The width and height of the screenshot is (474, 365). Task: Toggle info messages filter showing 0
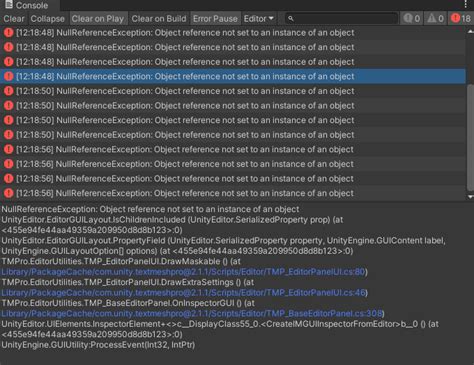coord(412,19)
